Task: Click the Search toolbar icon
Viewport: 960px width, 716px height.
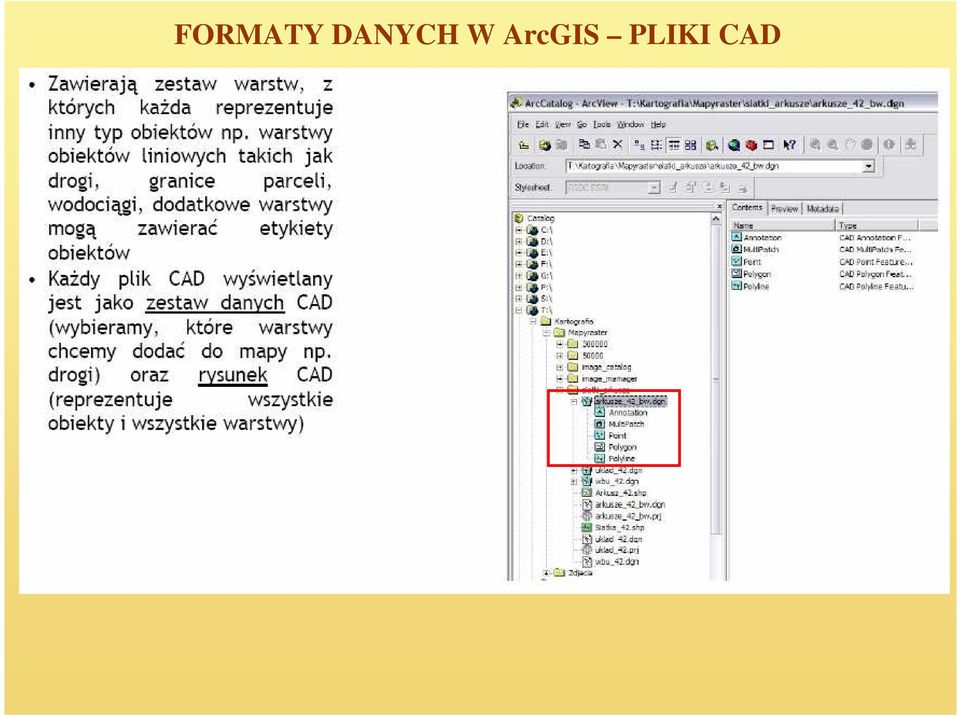Action: tap(712, 145)
